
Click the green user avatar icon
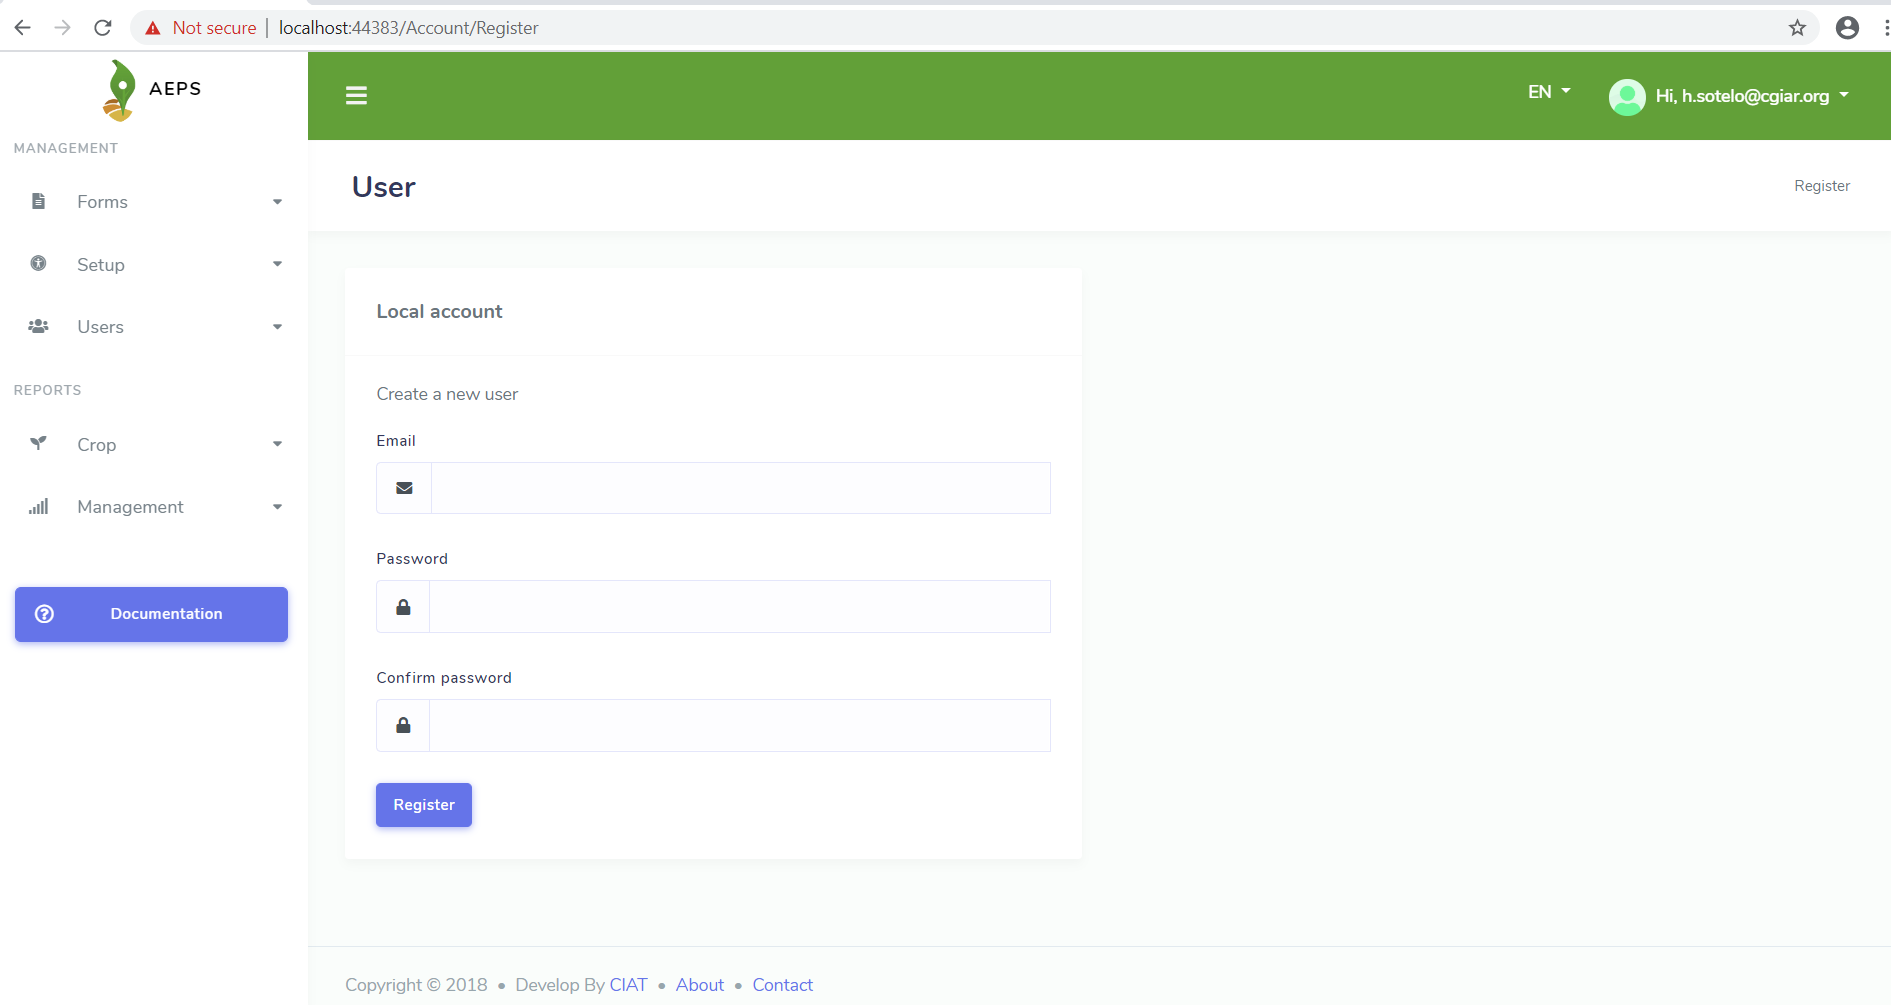(1627, 97)
